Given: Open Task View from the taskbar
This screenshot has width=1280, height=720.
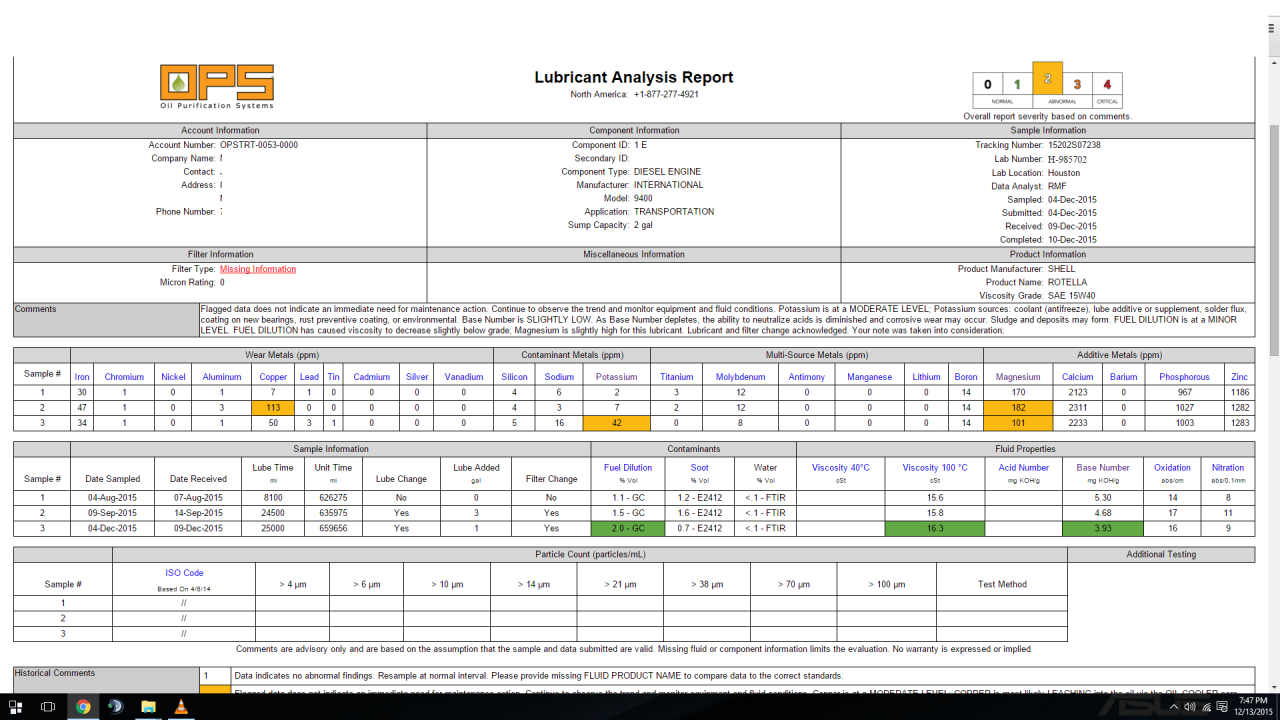Looking at the screenshot, I should (x=48, y=707).
